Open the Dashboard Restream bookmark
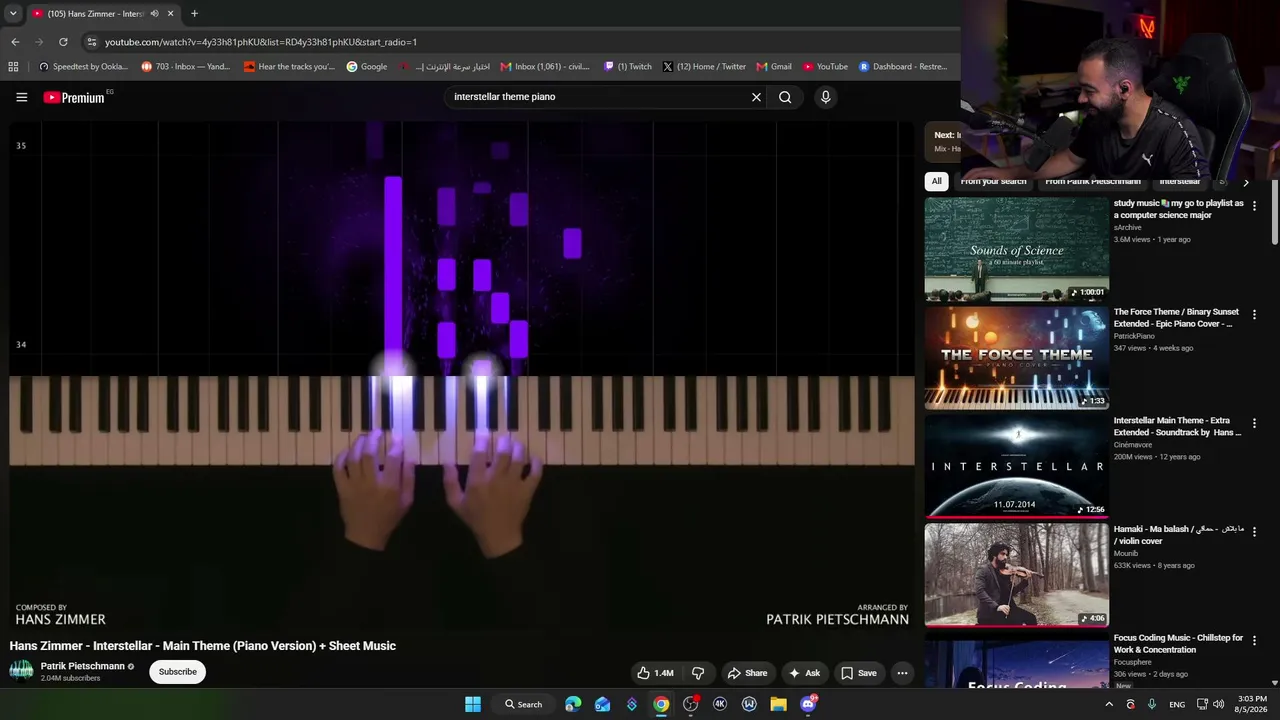Viewport: 1280px width, 720px height. (903, 67)
